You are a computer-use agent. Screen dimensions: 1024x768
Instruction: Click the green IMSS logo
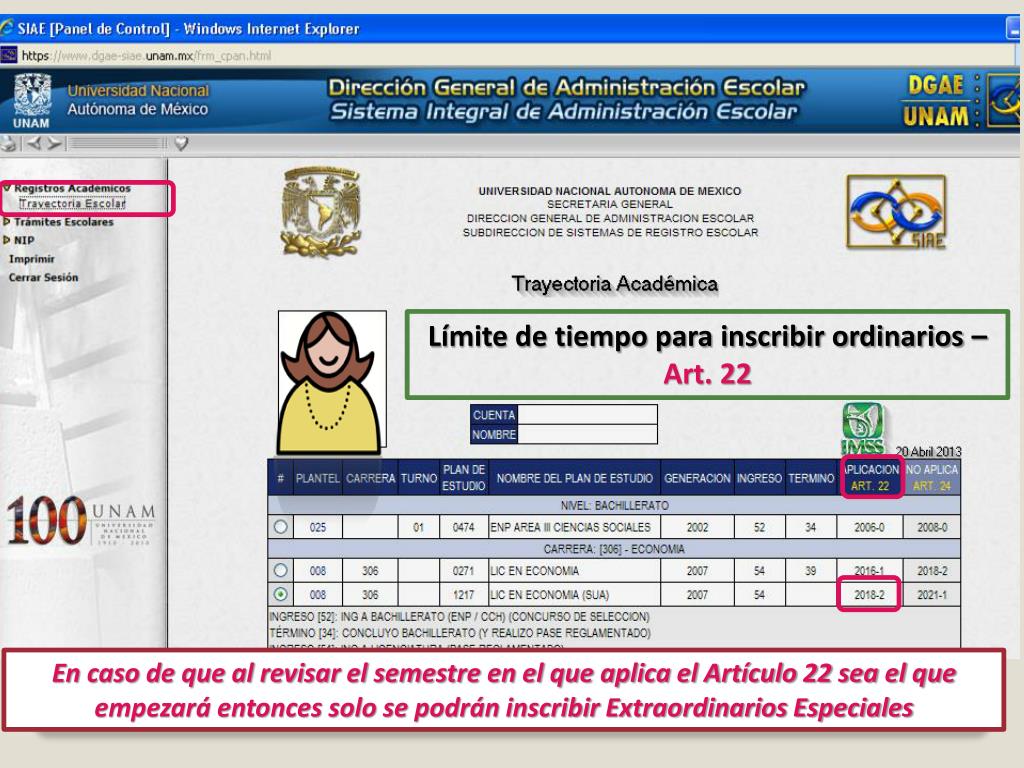863,428
